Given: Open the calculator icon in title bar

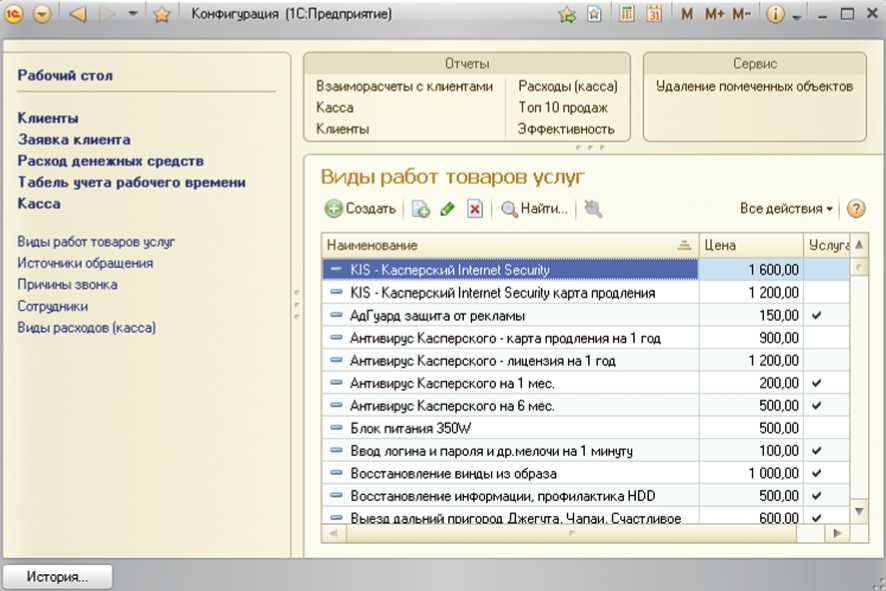Looking at the screenshot, I should 626,15.
